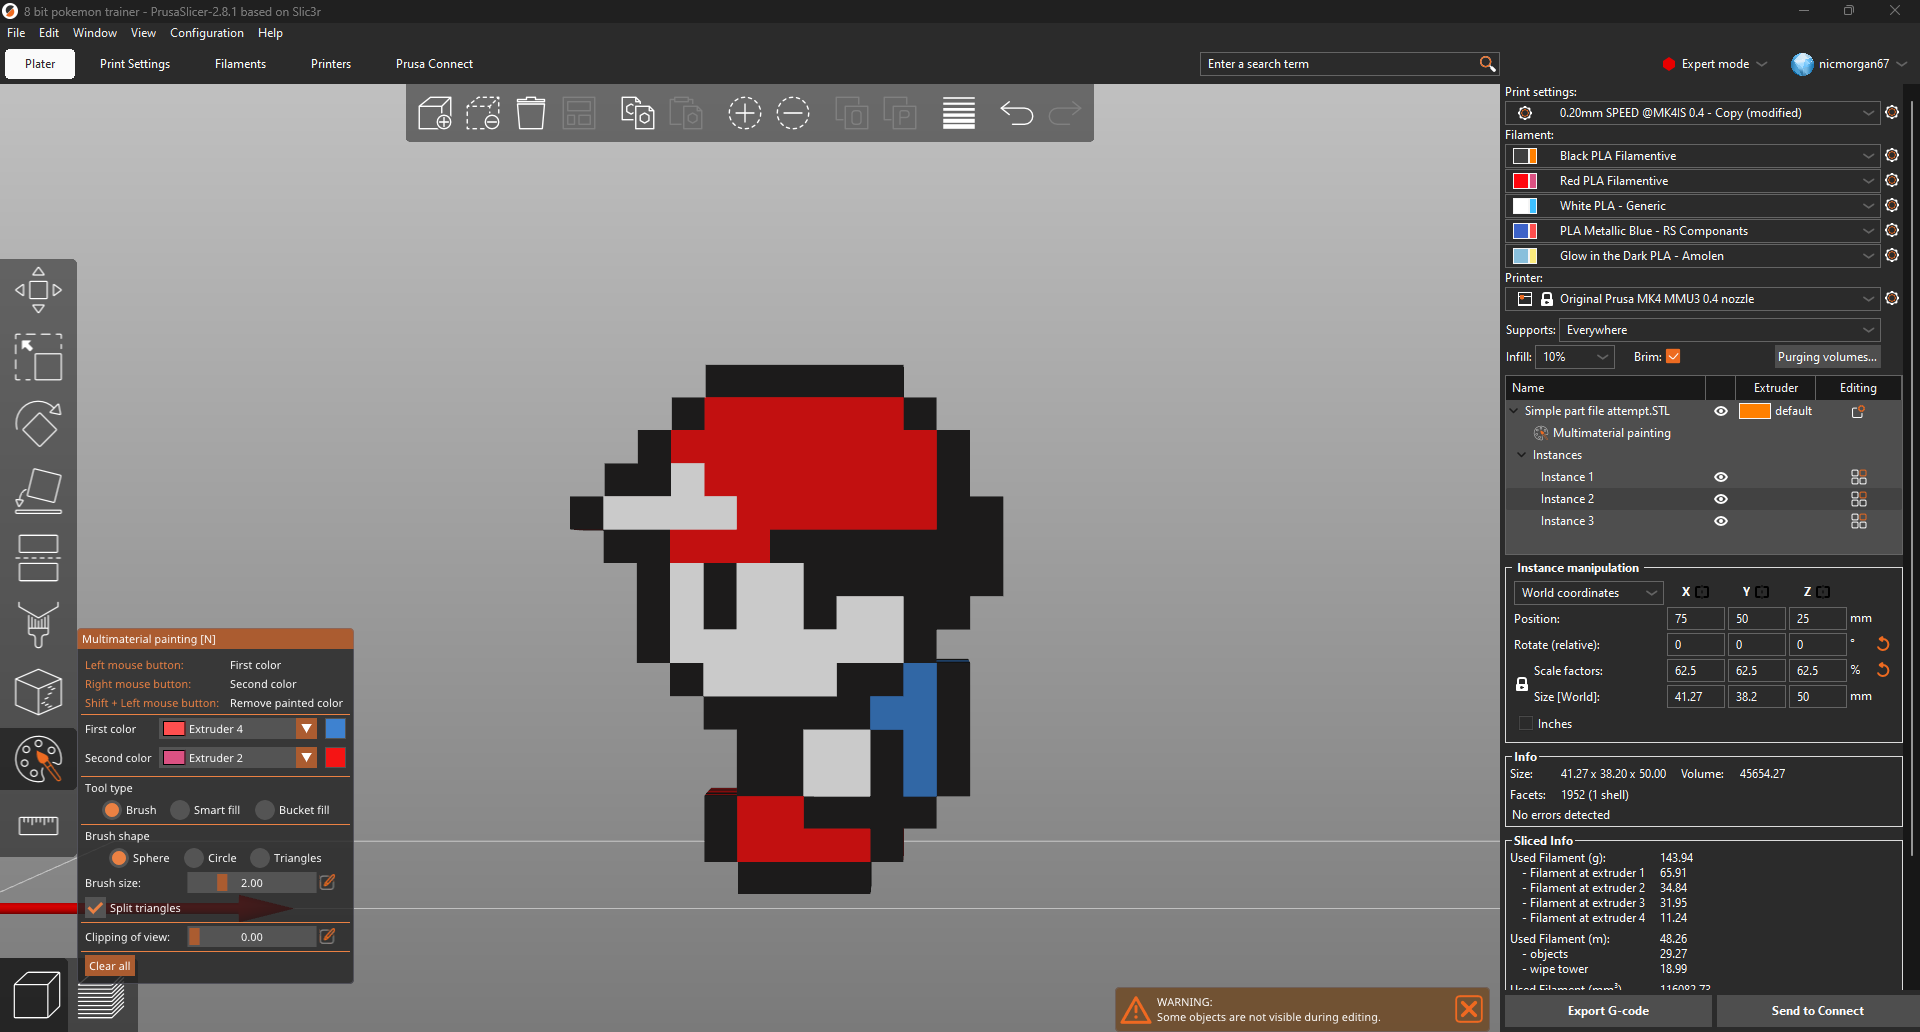This screenshot has width=1920, height=1032.
Task: Open the Second color extruder dropdown
Action: [x=238, y=758]
